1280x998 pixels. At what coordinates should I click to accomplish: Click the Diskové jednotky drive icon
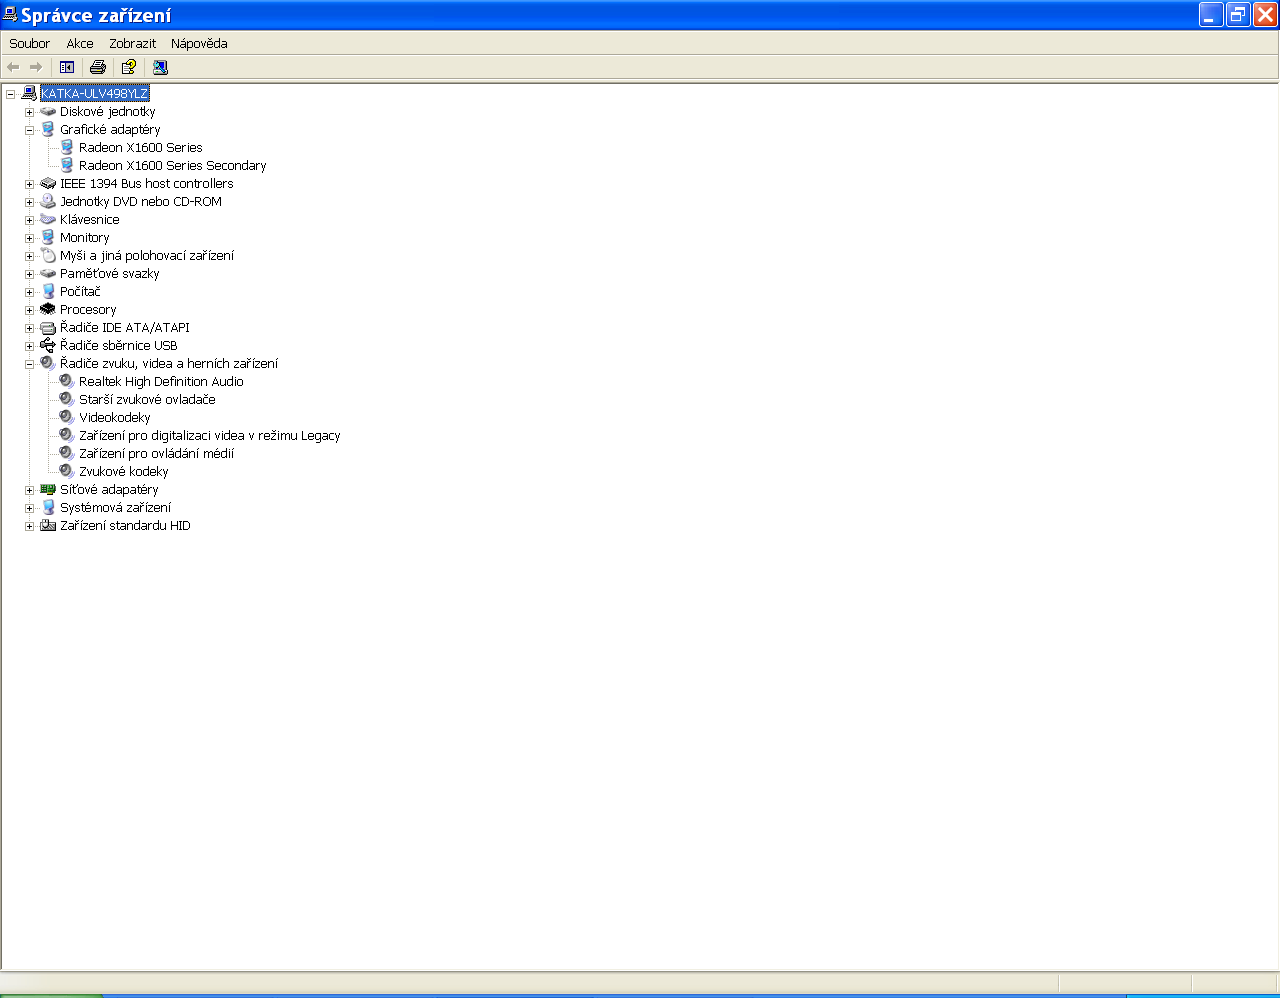pos(48,111)
